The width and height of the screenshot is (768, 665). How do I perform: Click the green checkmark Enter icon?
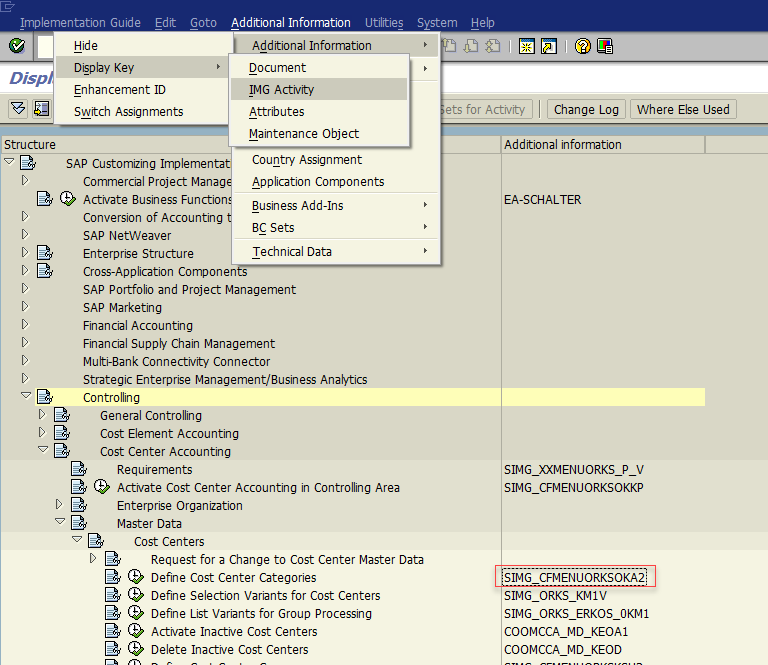pos(17,46)
